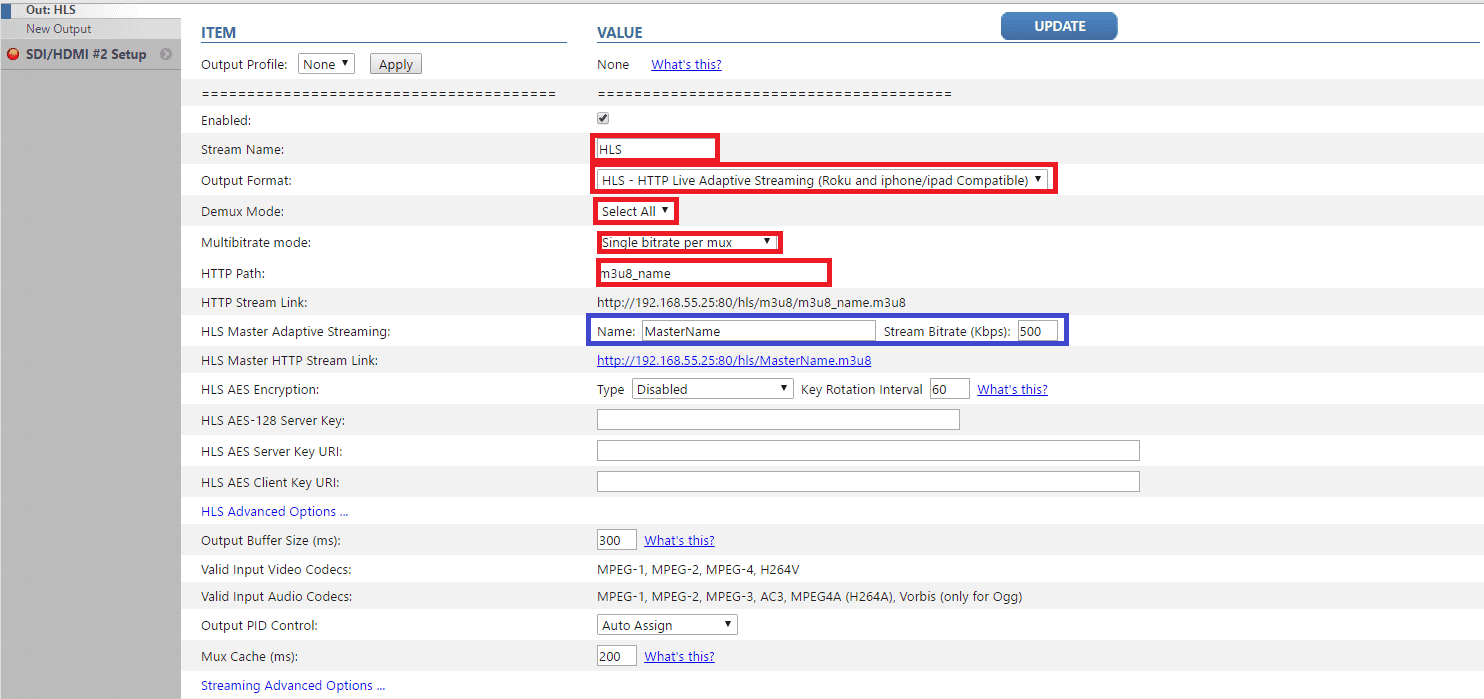
Task: Open What's this link for Output Buffer Size
Action: [679, 540]
